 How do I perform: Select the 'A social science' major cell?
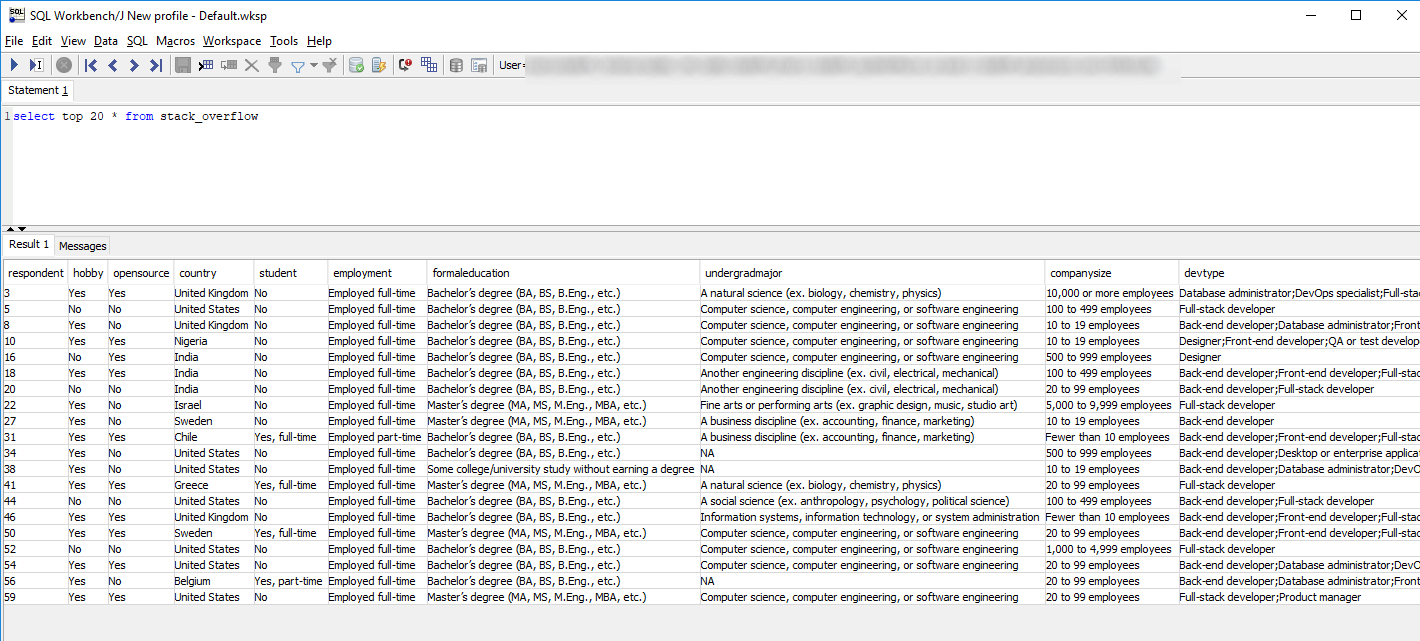click(872, 501)
